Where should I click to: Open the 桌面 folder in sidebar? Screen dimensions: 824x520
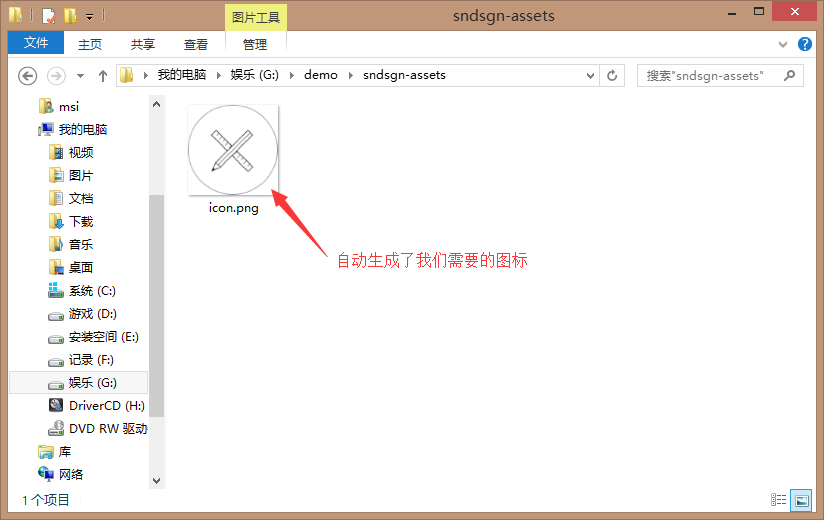81,267
